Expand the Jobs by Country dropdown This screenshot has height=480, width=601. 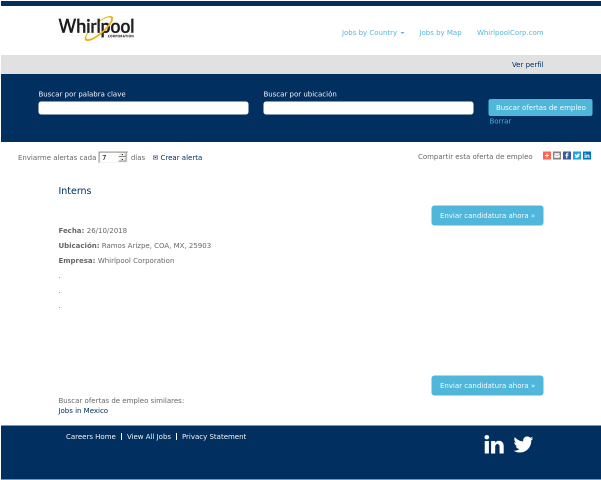(x=372, y=33)
